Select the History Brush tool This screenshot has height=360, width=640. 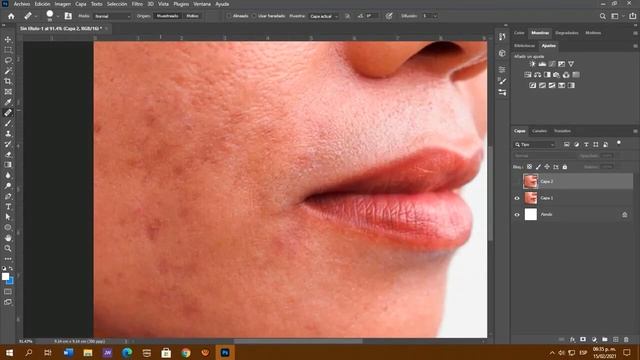coord(8,144)
